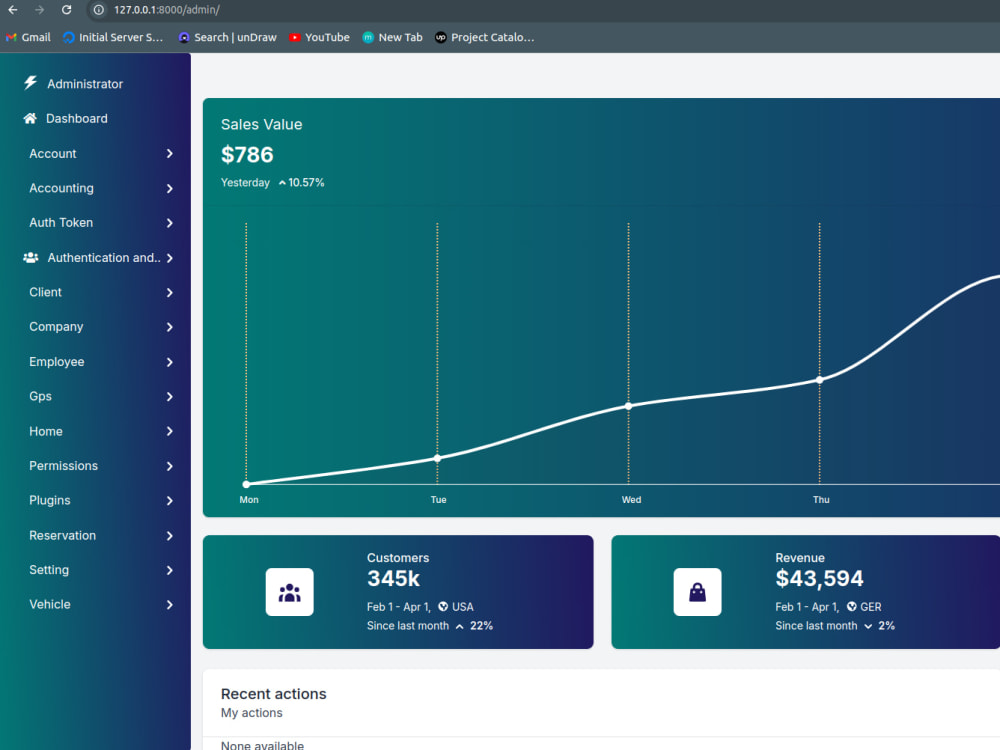The height and width of the screenshot is (750, 1000).
Task: Select Reservation in the sidebar
Action: 62,535
